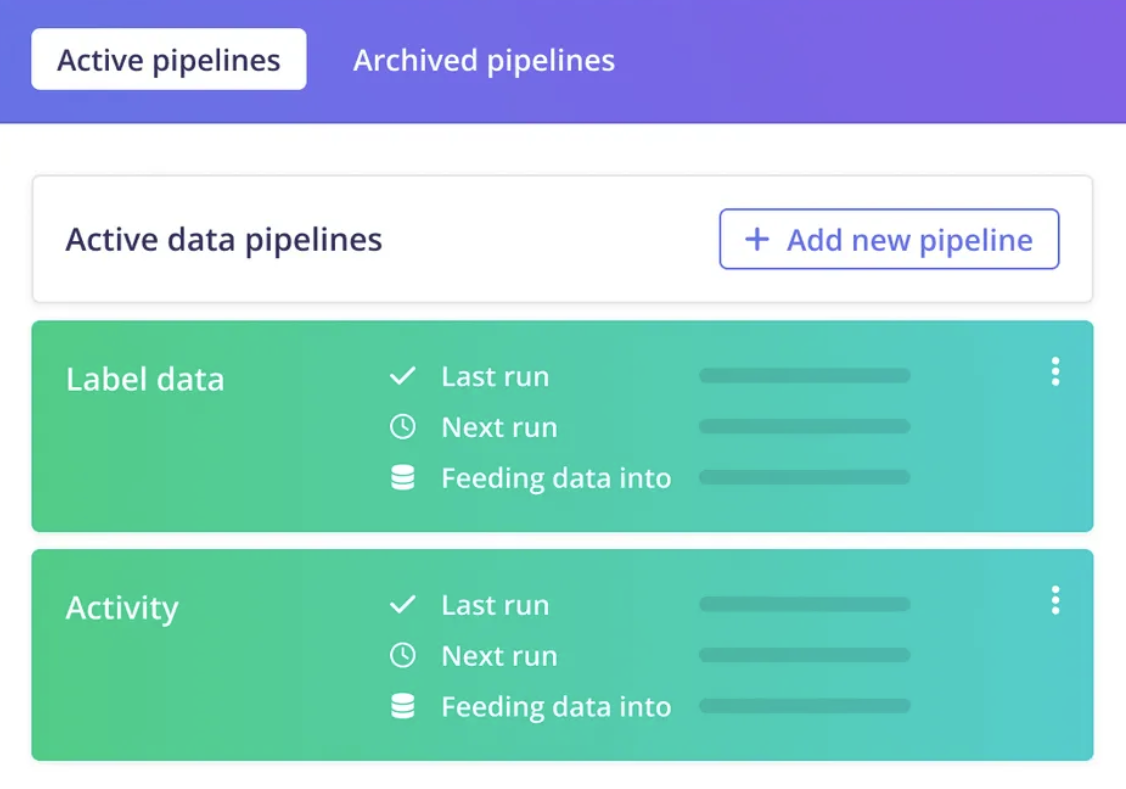This screenshot has width=1126, height=789.
Task: Click the Last run progress bar in Label data
Action: tap(805, 376)
